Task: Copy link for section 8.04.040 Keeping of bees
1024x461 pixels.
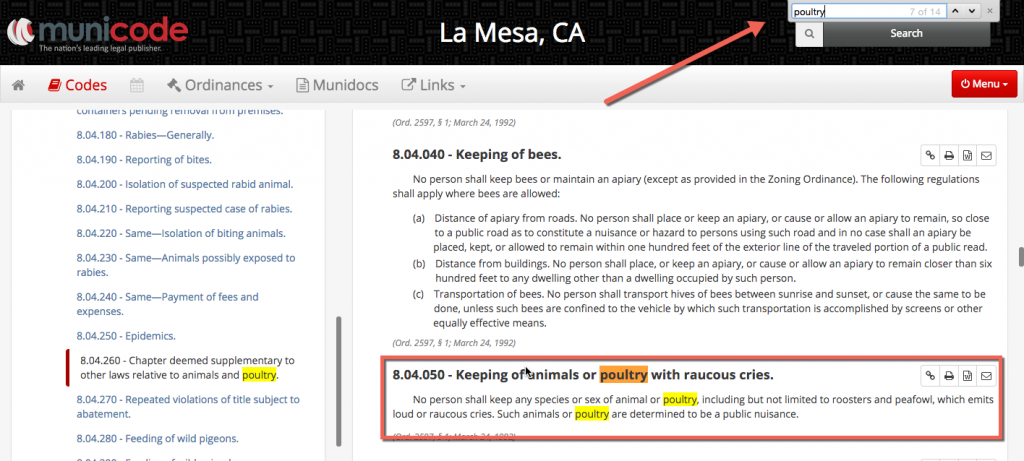Action: click(929, 155)
